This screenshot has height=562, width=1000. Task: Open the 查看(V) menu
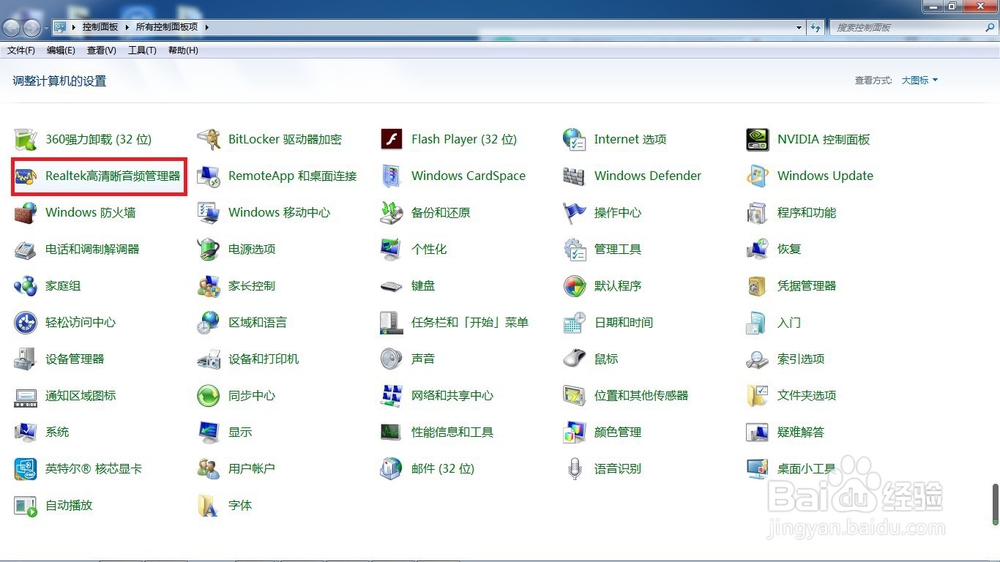101,50
